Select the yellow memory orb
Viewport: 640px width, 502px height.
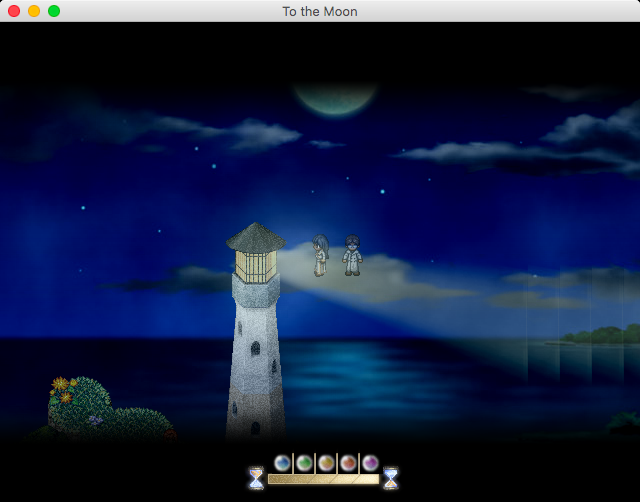[x=326, y=463]
